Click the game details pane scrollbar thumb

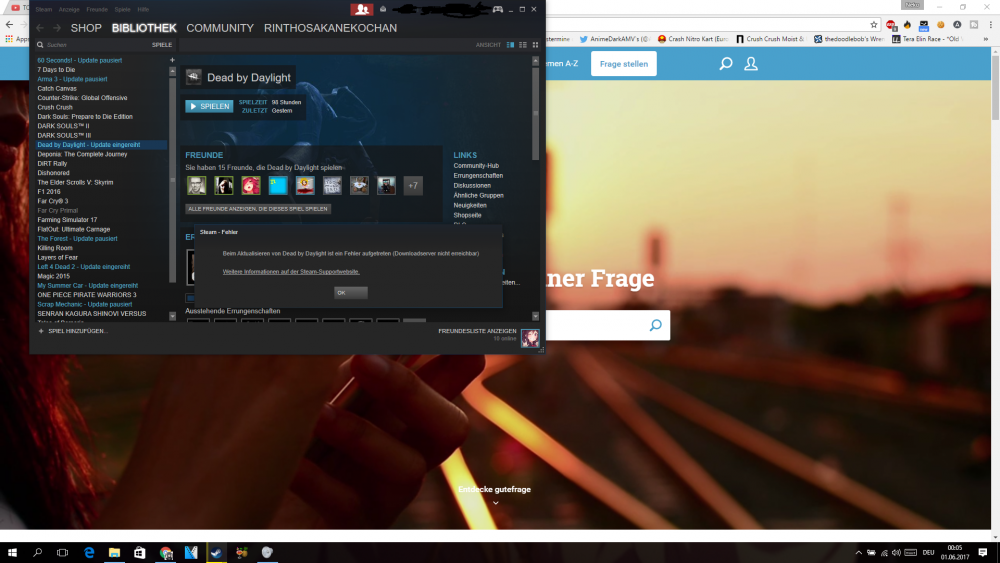536,113
